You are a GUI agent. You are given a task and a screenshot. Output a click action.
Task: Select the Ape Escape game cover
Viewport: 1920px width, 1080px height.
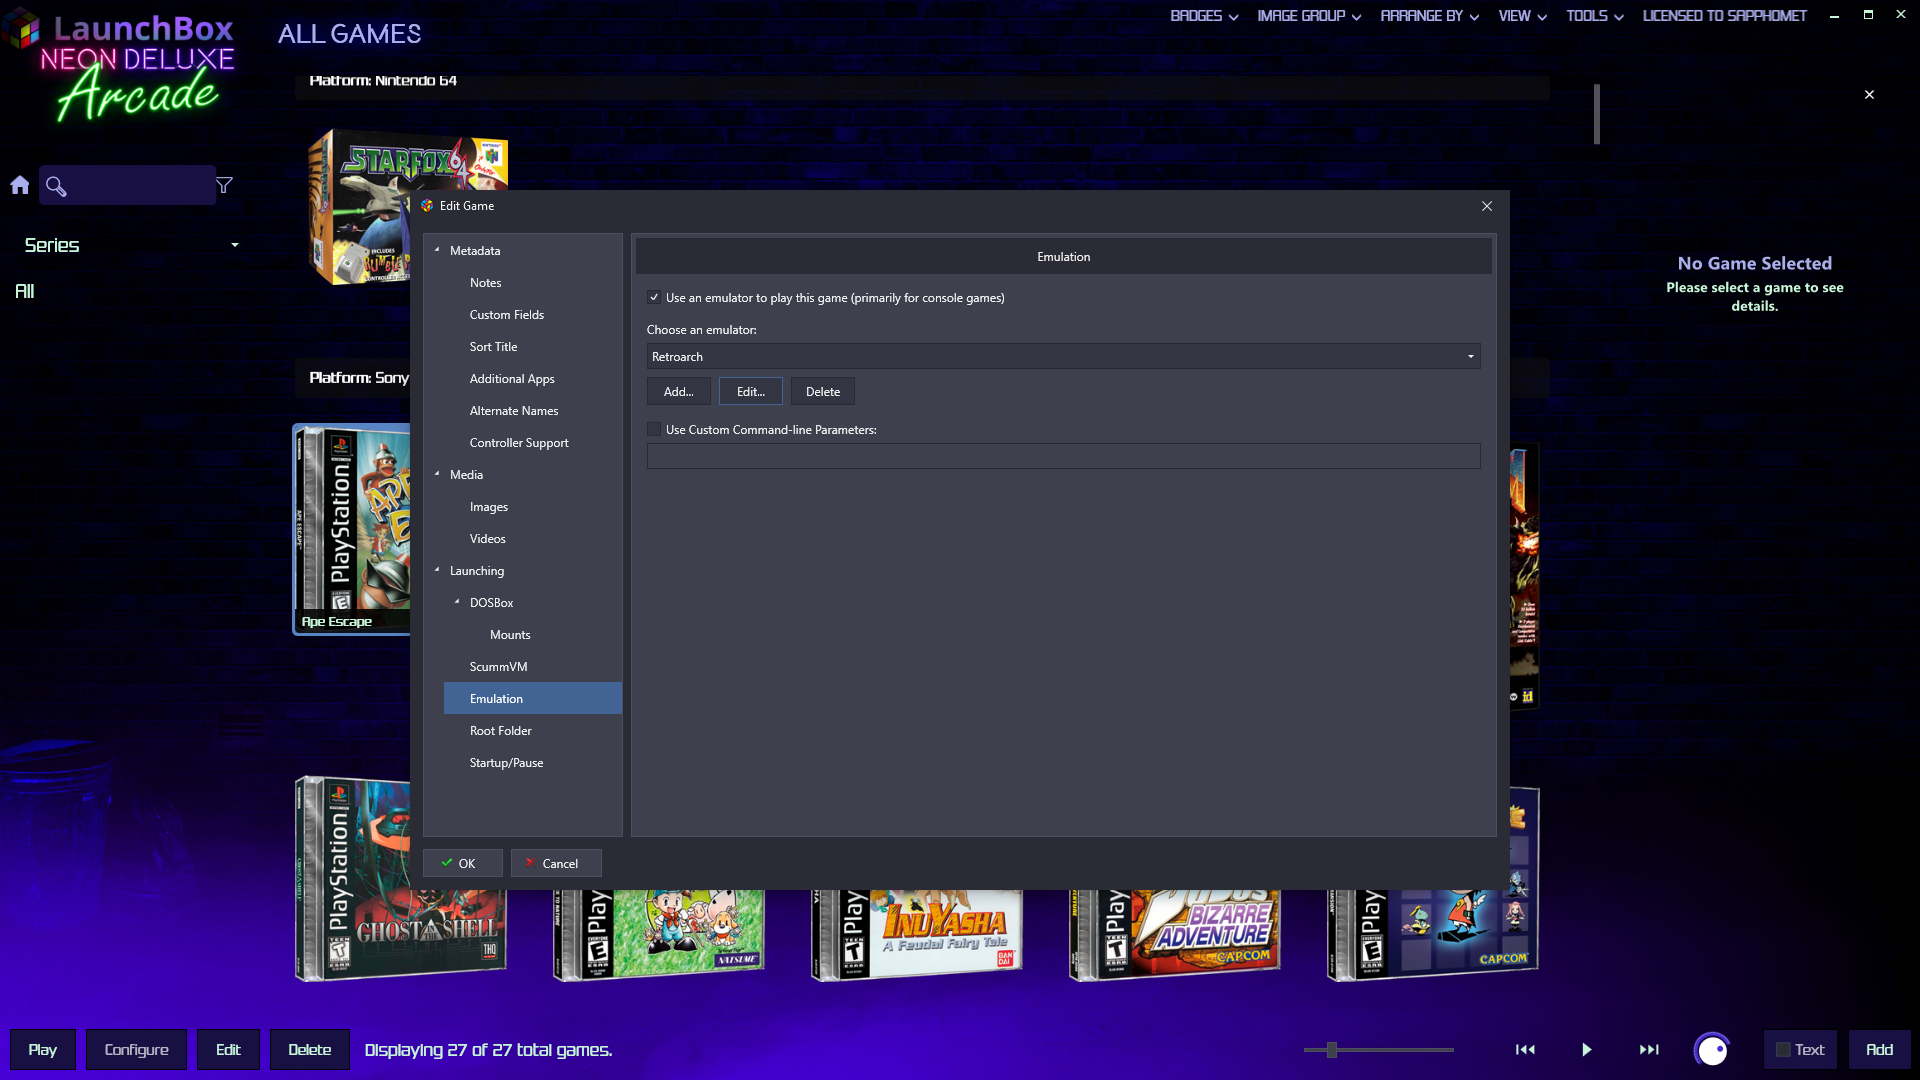click(352, 529)
